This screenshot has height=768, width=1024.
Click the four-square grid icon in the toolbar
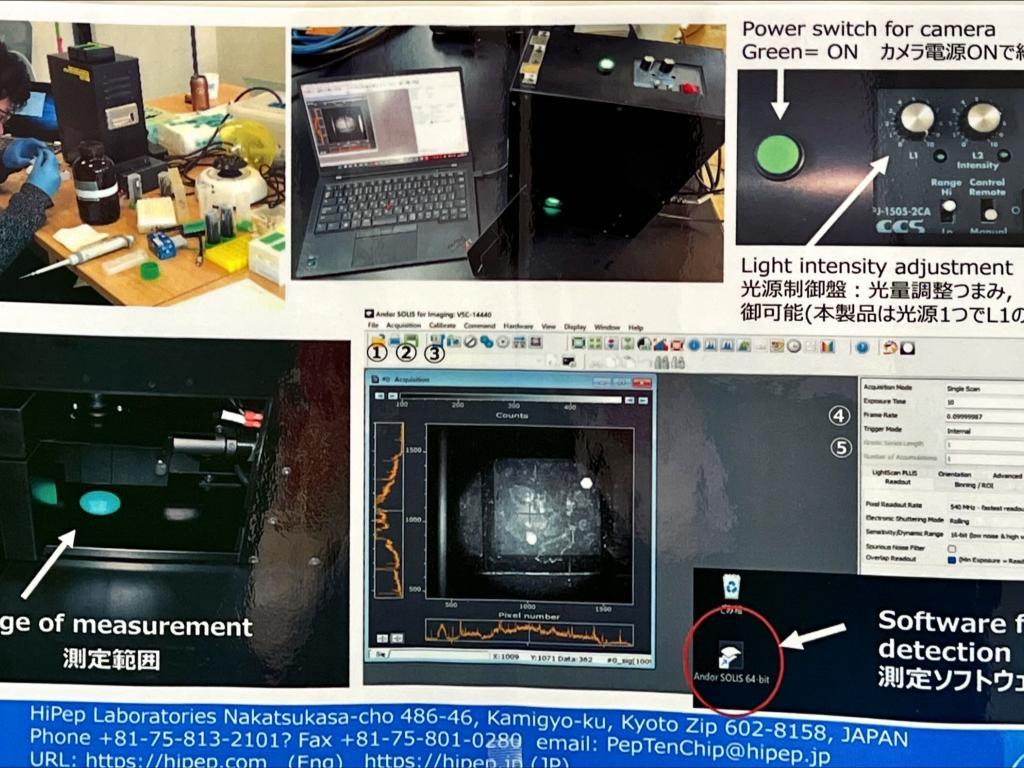click(594, 344)
